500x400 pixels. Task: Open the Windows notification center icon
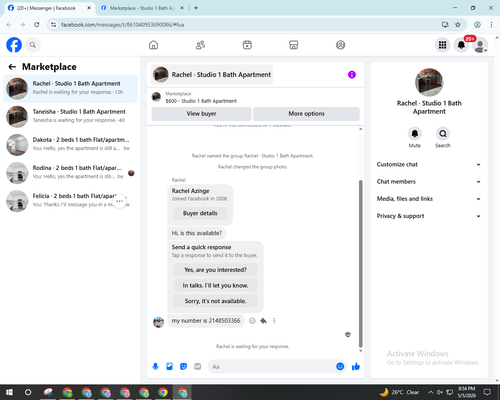pyautogui.click(x=487, y=392)
